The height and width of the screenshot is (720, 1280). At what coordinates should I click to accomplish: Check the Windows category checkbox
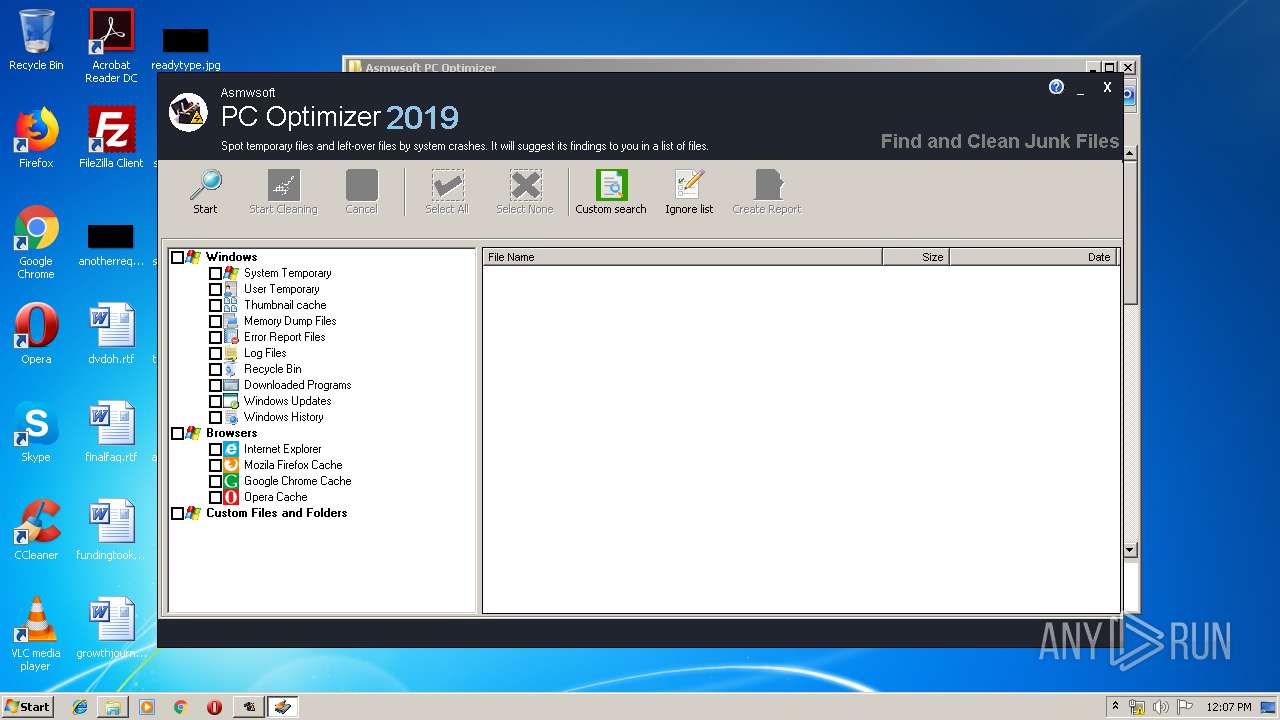178,257
